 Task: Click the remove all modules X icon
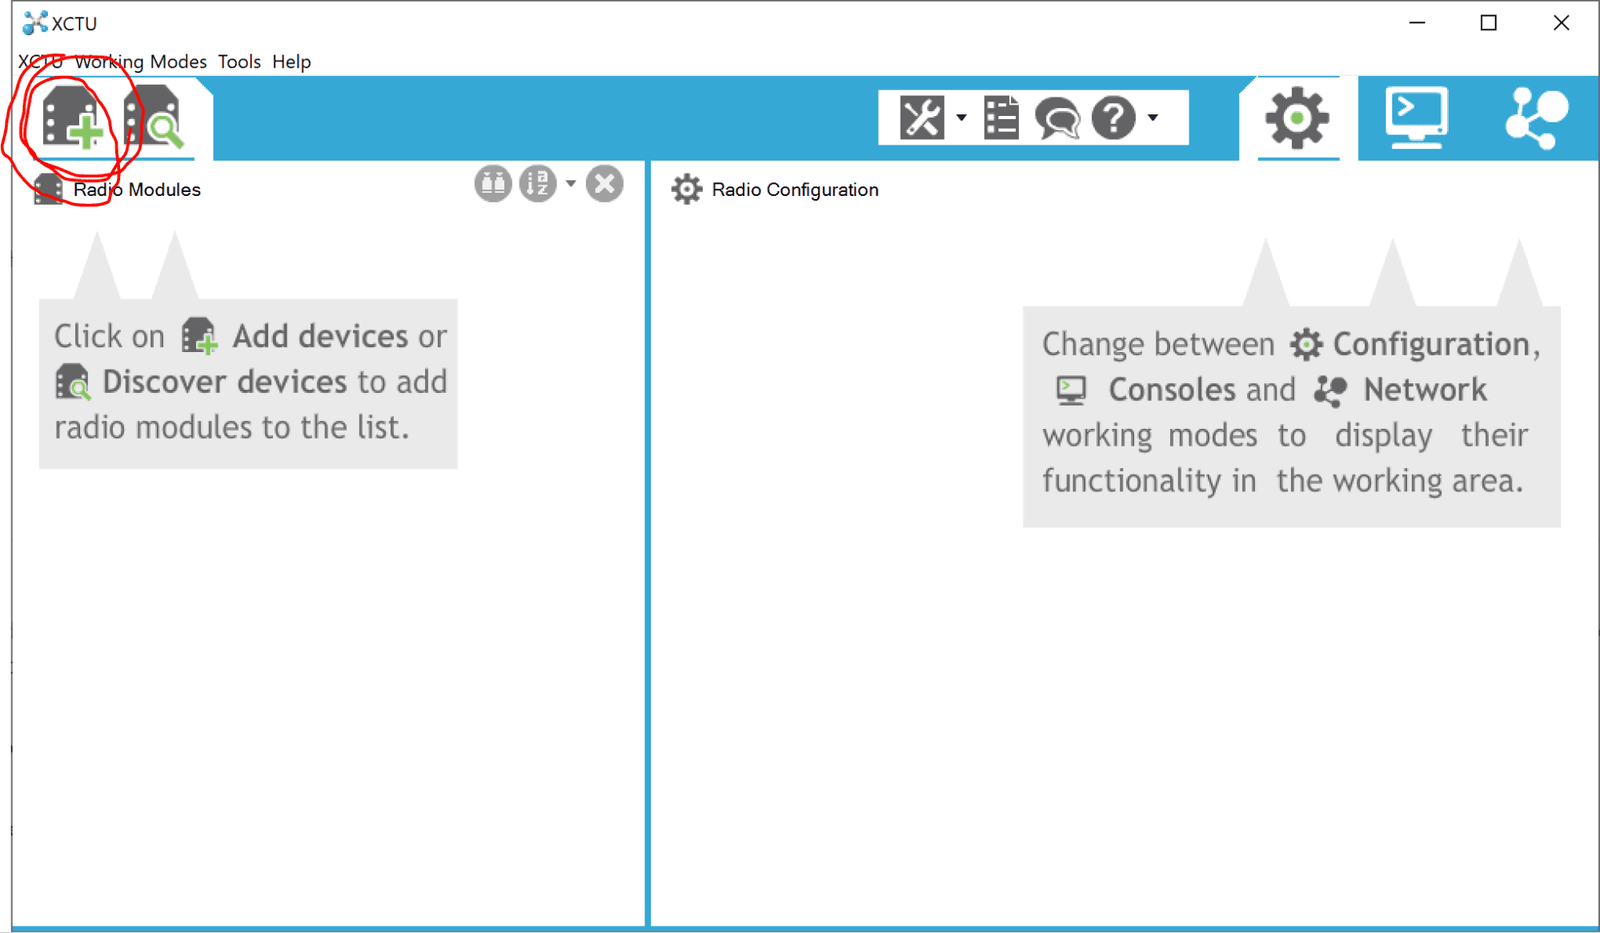[x=604, y=184]
